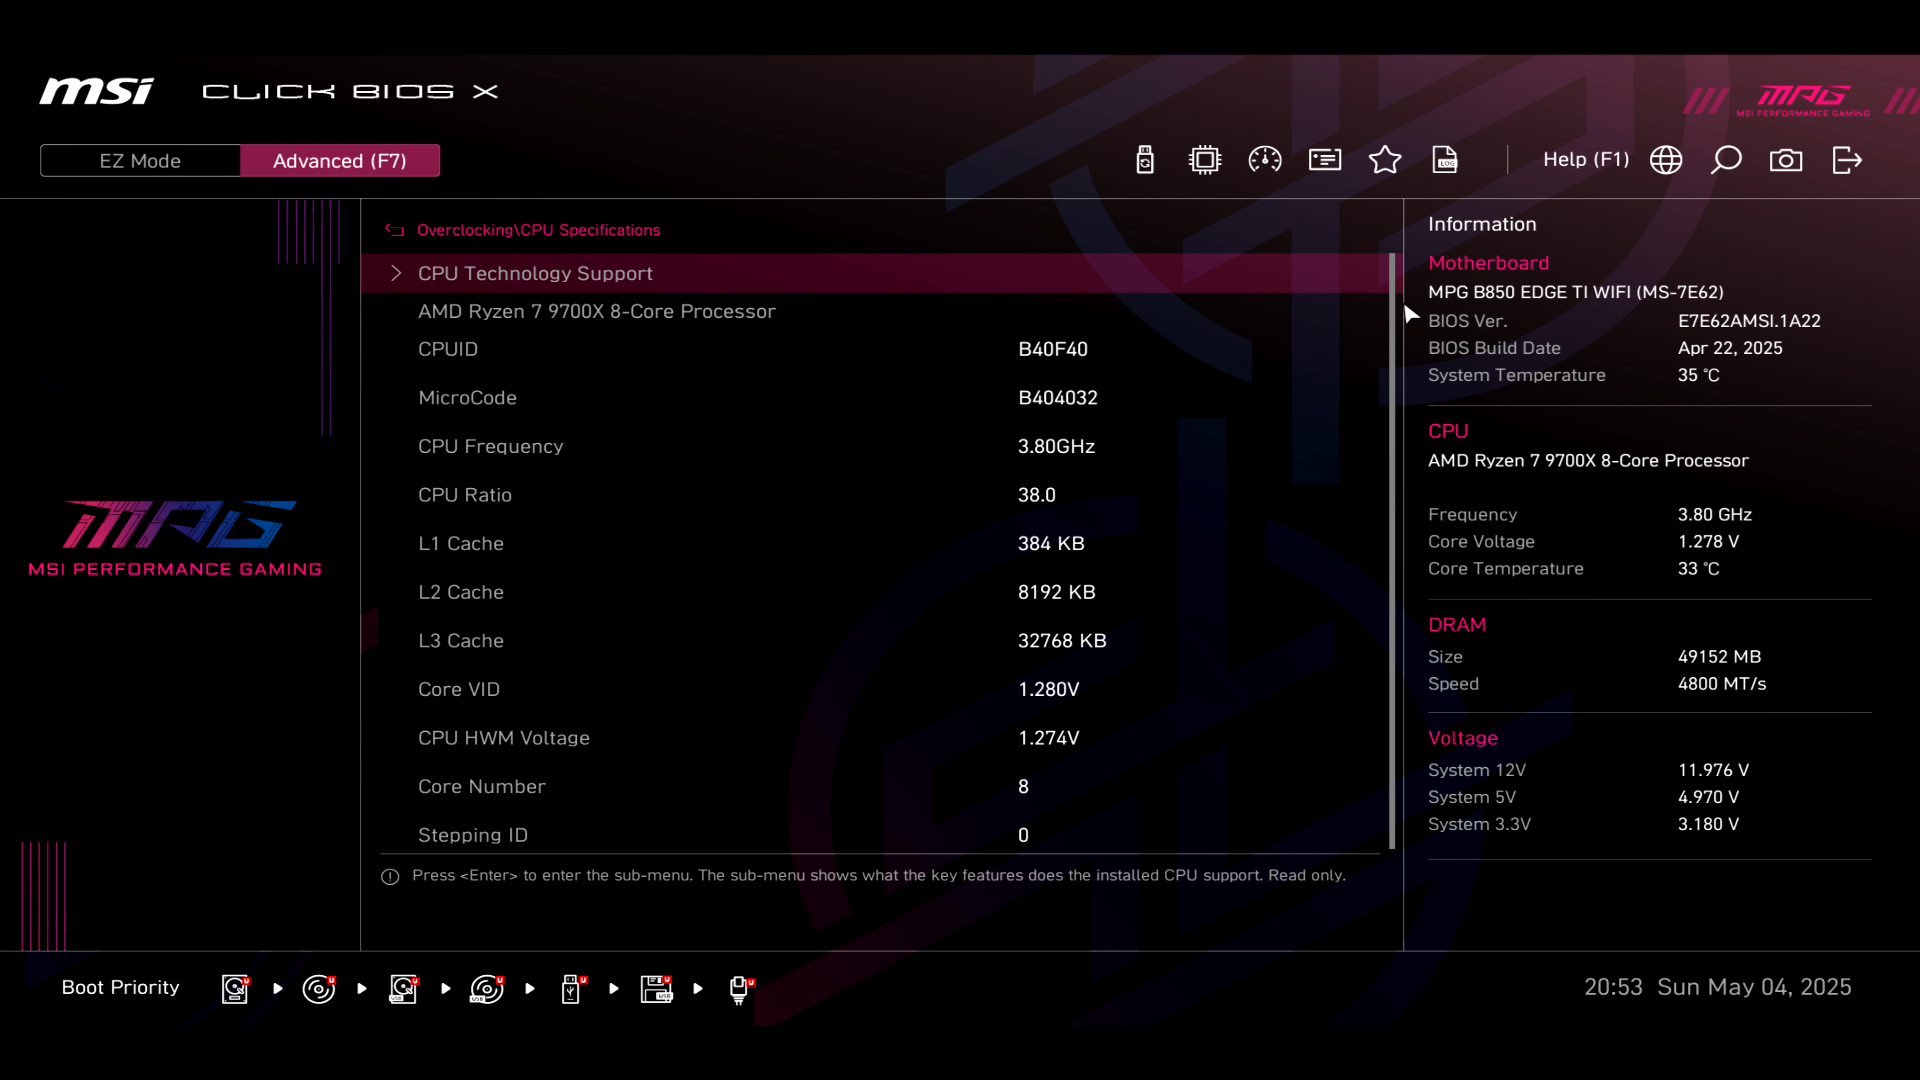Click the network boot device icon
The width and height of the screenshot is (1920, 1080).
740,989
